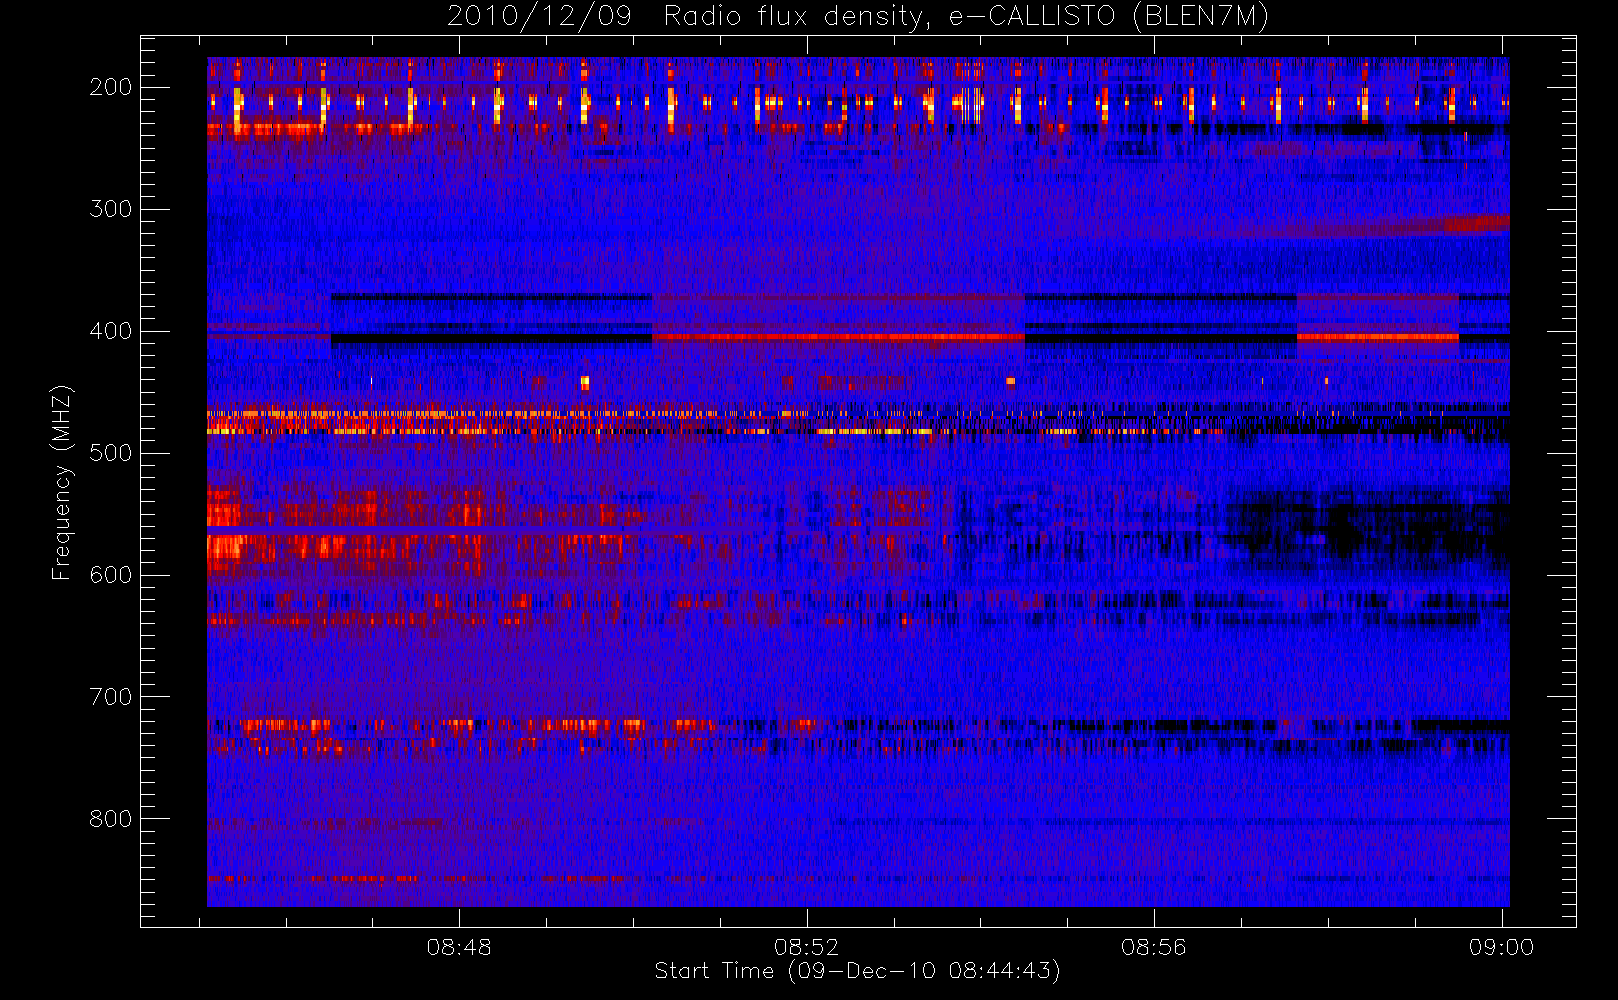
Task: Click the 08:52 time tick label
Action: (x=807, y=947)
